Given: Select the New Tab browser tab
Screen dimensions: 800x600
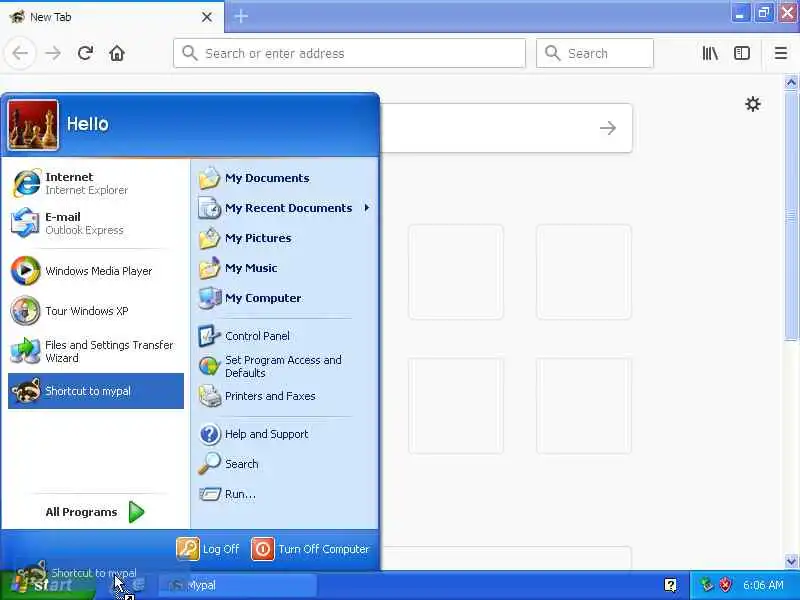Looking at the screenshot, I should pos(112,17).
